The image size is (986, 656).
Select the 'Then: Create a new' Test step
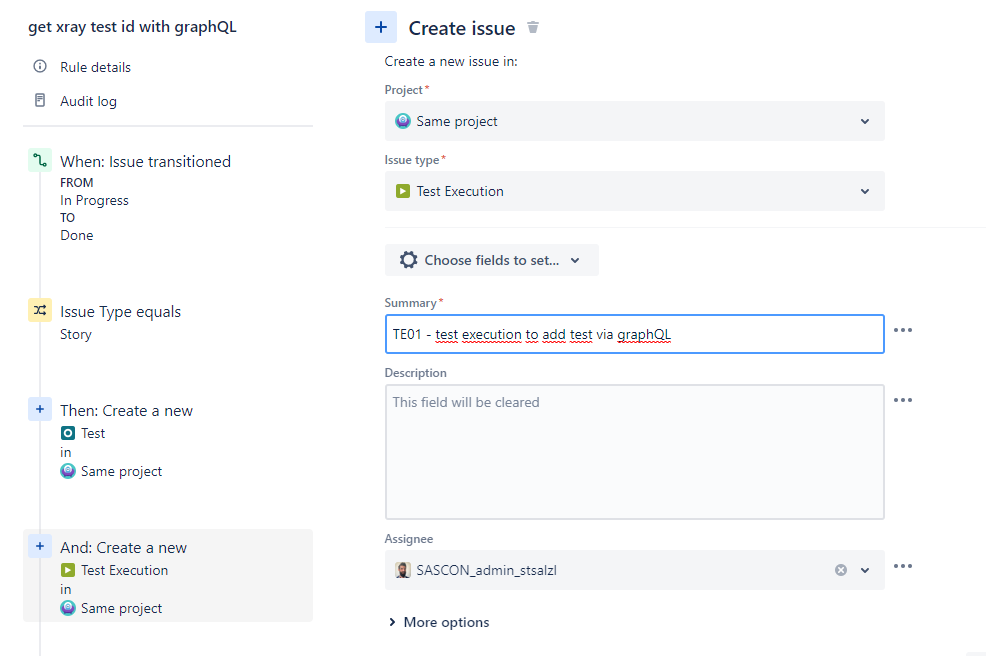coord(126,411)
